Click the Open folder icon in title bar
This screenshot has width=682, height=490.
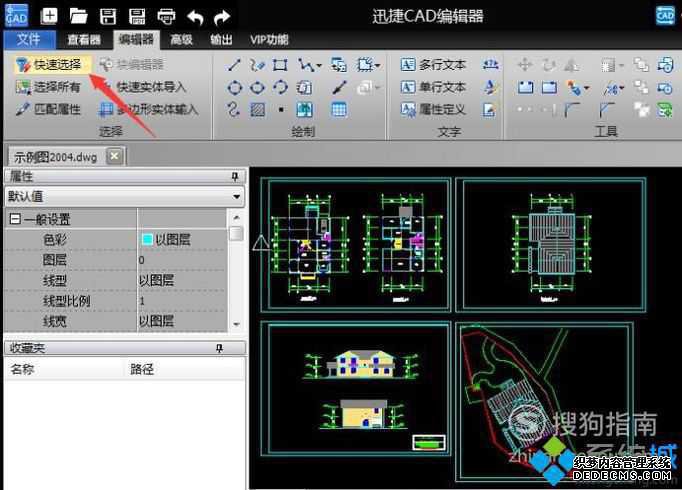pos(78,17)
